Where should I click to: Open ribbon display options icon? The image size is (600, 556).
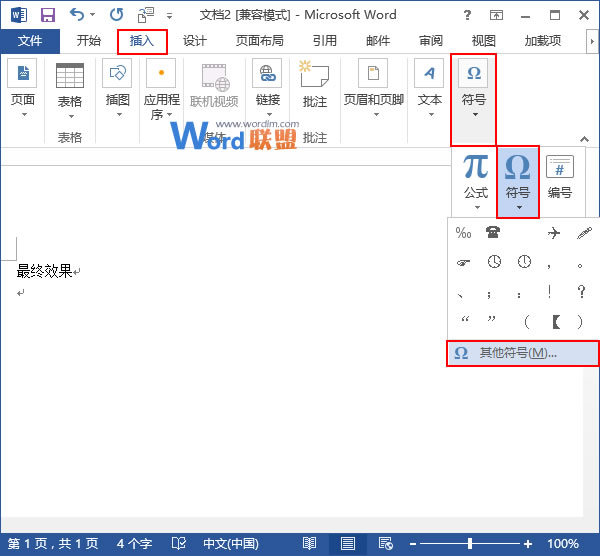[x=496, y=15]
